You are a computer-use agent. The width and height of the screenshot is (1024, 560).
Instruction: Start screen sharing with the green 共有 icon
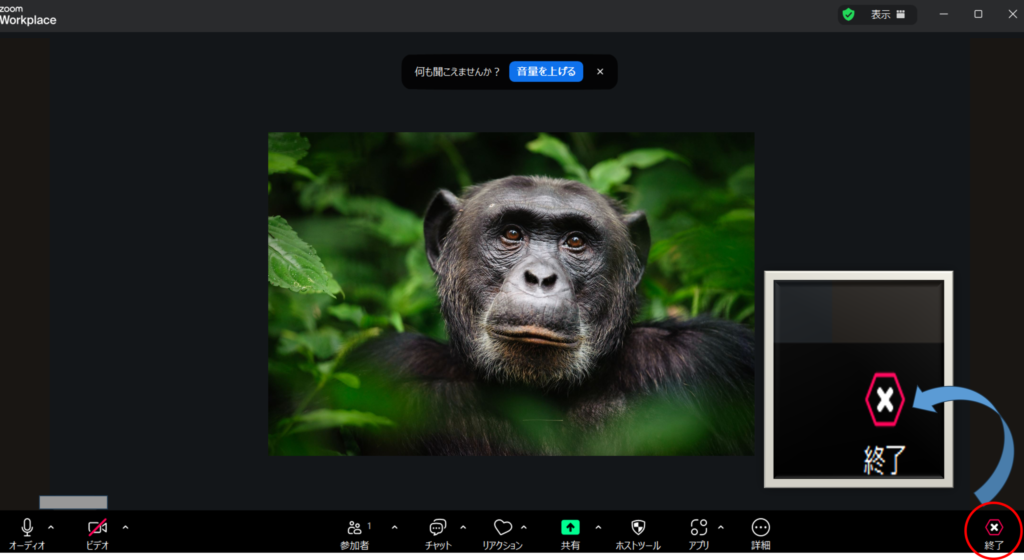[570, 528]
